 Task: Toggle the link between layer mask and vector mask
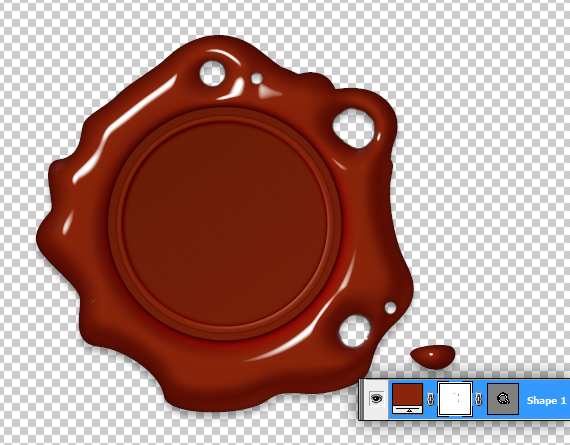[478, 399]
